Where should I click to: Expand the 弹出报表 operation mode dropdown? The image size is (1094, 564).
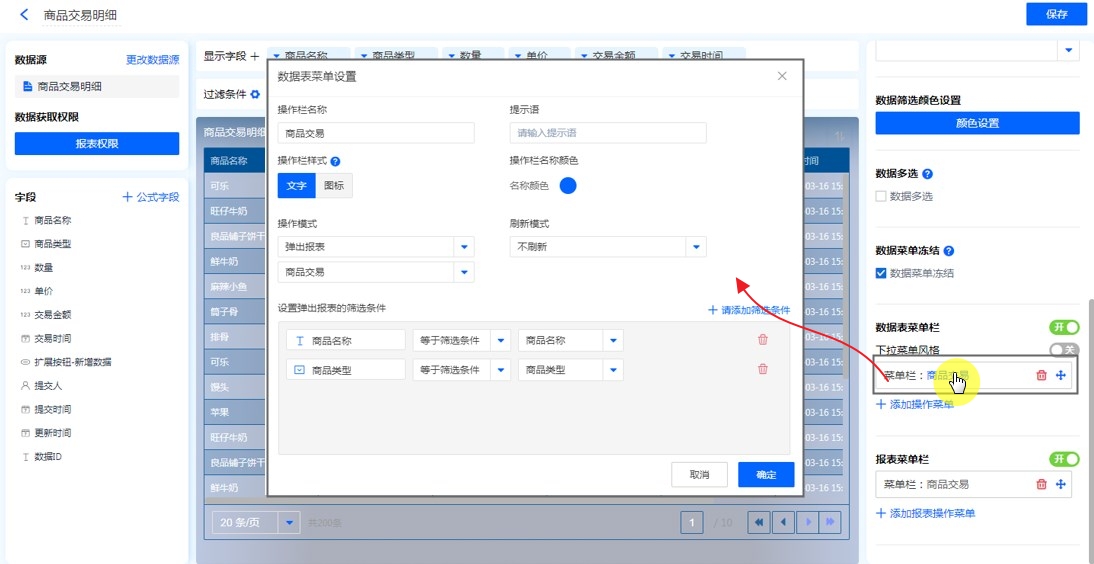464,246
